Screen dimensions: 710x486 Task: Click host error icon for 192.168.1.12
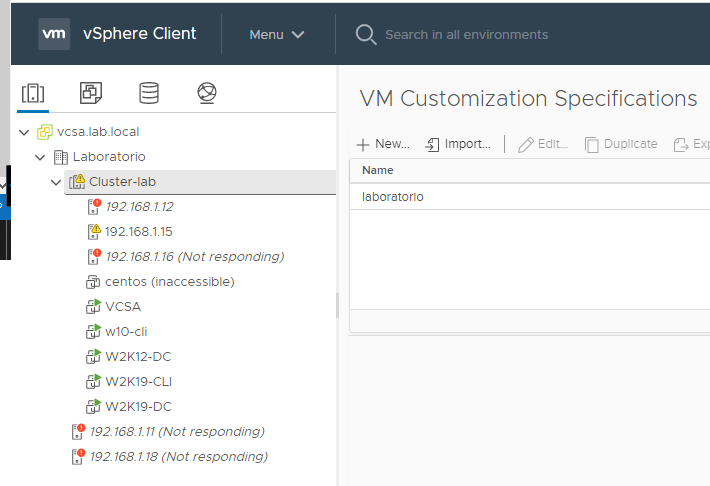coord(94,207)
